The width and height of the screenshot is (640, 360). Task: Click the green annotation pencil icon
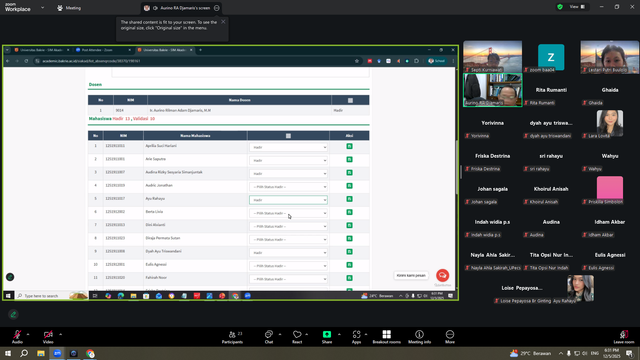click(x=13, y=314)
